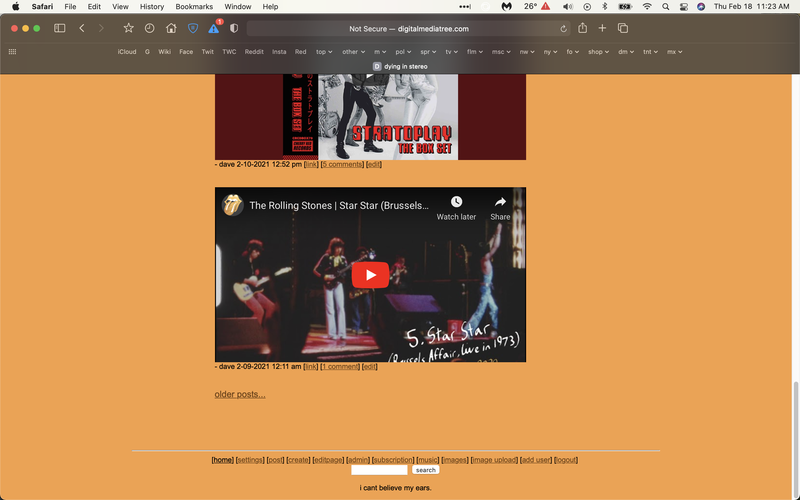
Task: Open the Window menu
Action: coord(238,7)
